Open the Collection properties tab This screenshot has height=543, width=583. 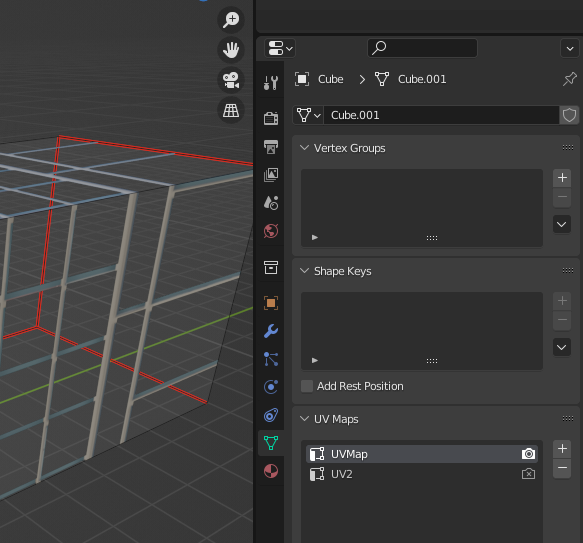(x=271, y=267)
